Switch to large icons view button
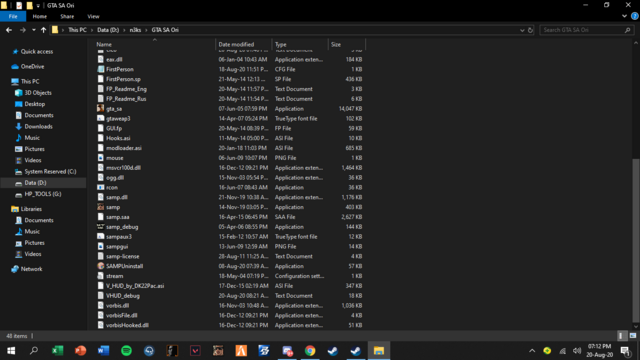640x360 pixels. click(x=633, y=336)
